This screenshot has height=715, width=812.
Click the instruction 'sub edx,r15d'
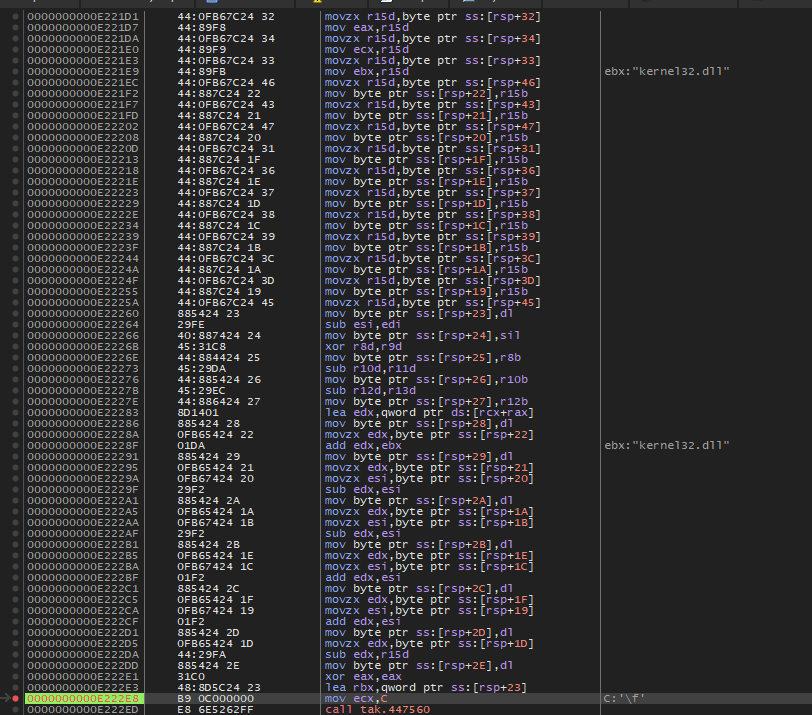[x=367, y=654]
